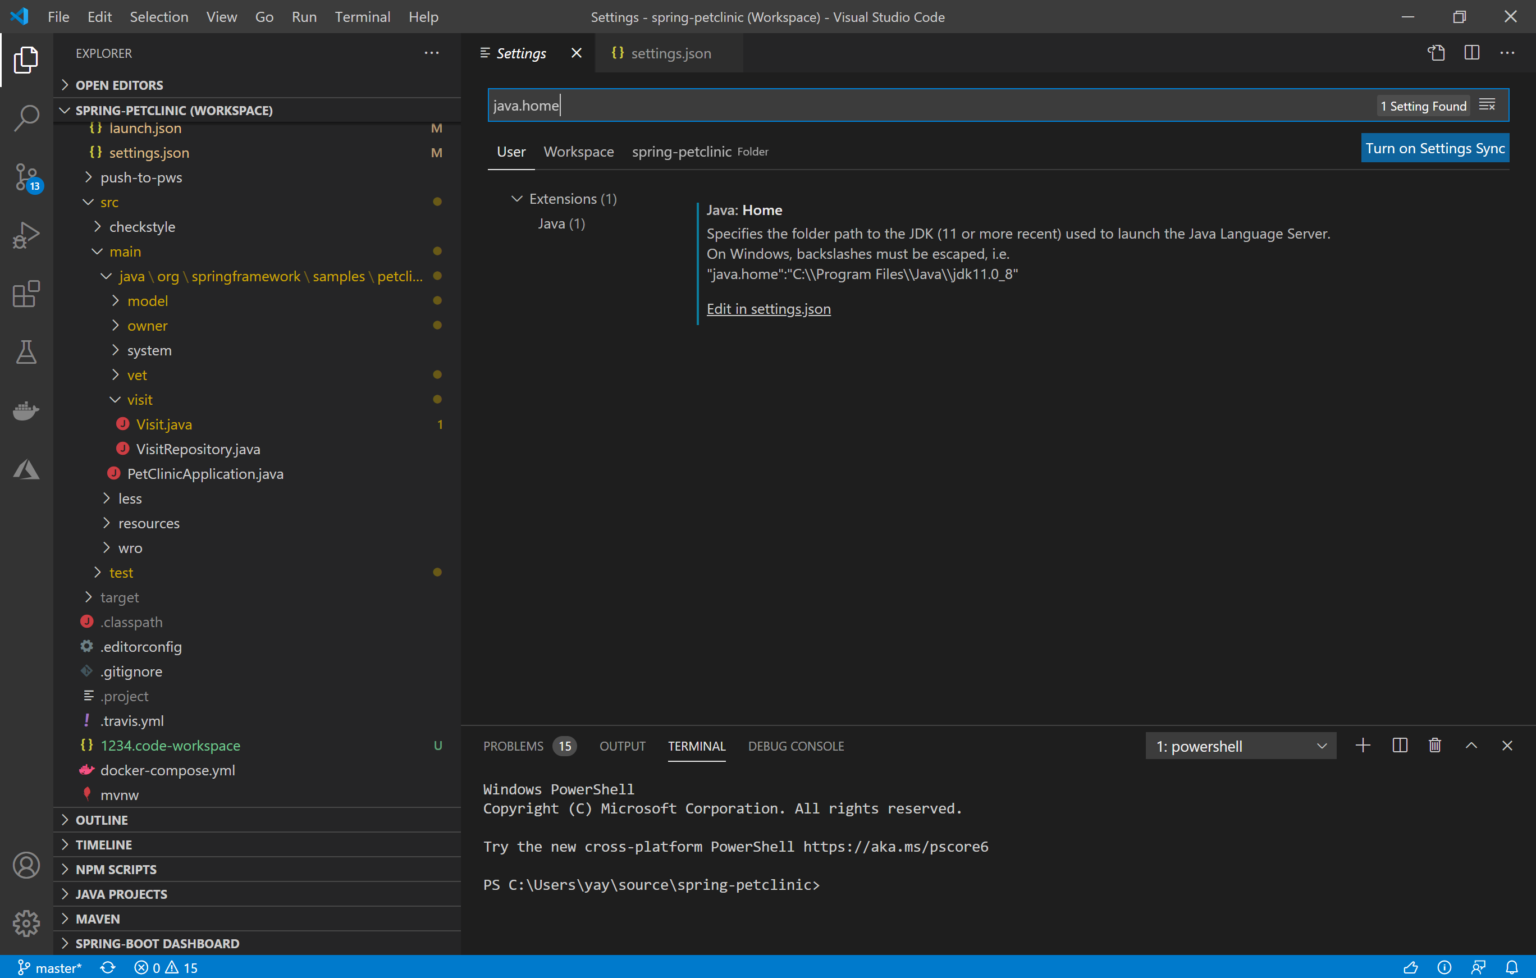This screenshot has width=1536, height=978.
Task: Open Edit in settings.json link
Action: 768,308
